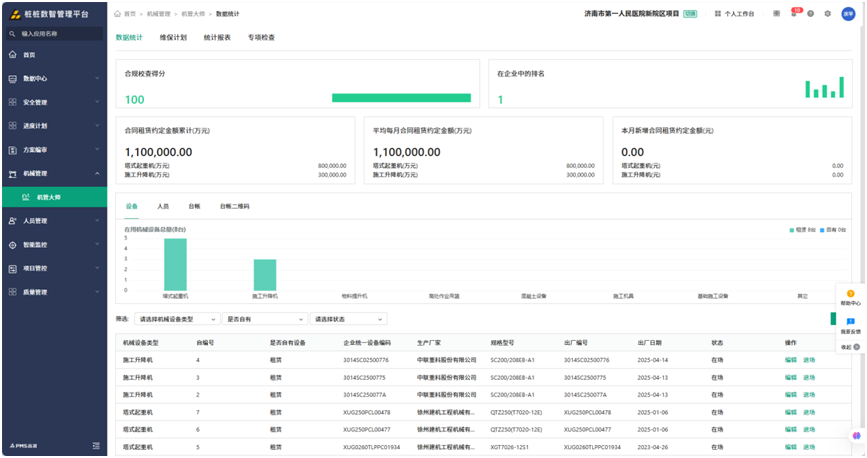Click the 生产厂家 column header
The width and height of the screenshot is (867, 458).
click(x=429, y=343)
